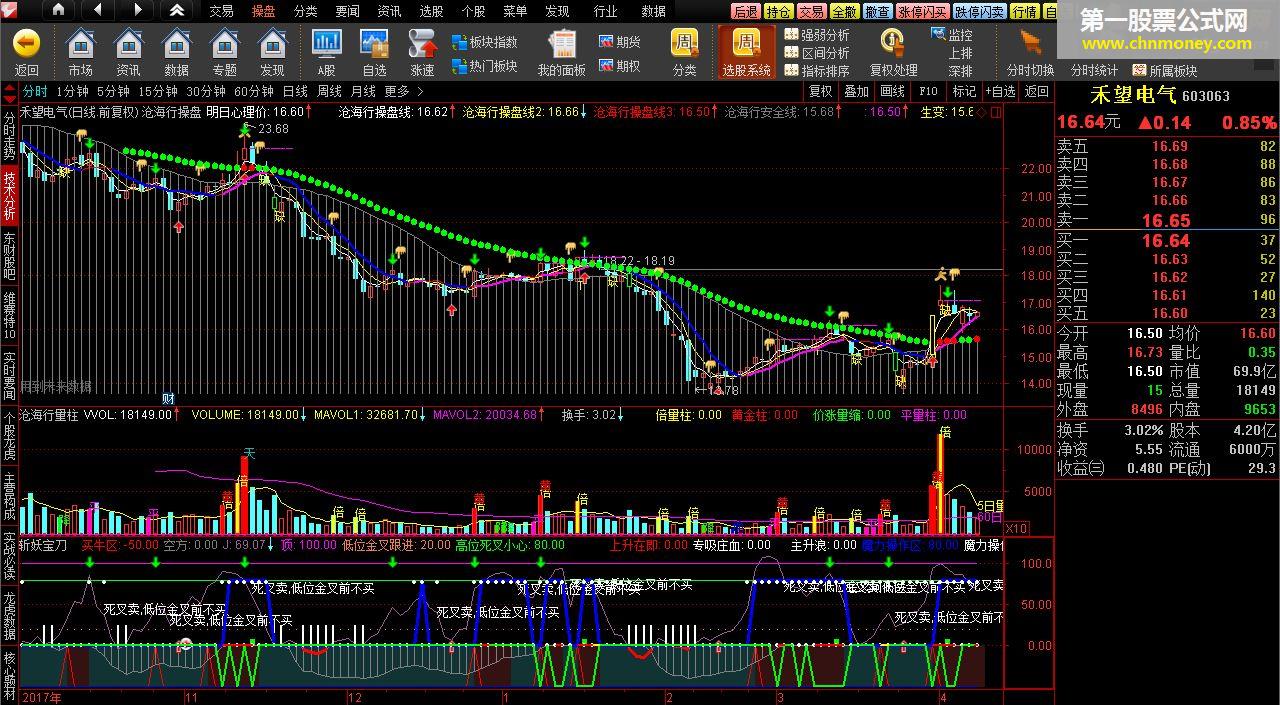
Task: Open the 行业 menu
Action: [605, 11]
